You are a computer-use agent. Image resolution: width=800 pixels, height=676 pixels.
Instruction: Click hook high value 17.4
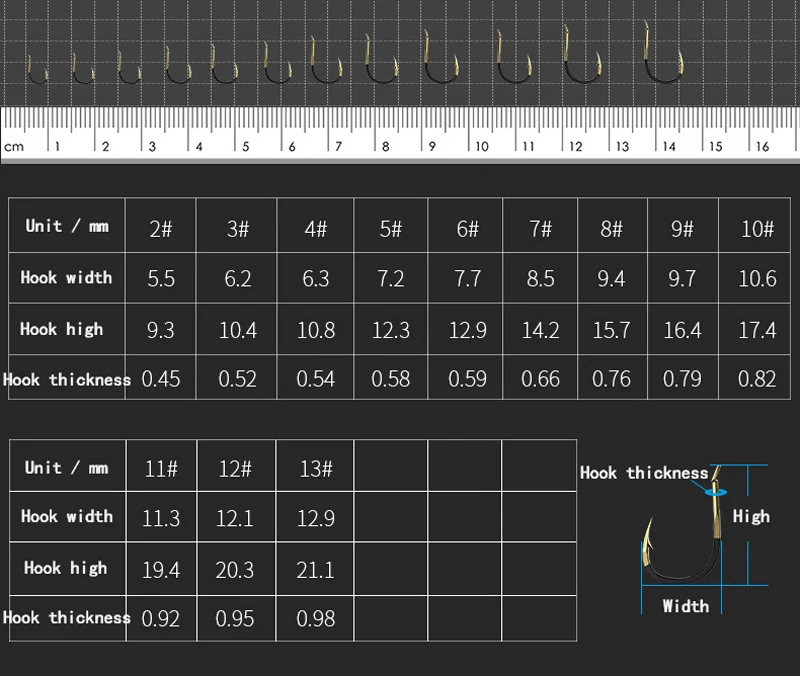click(758, 330)
